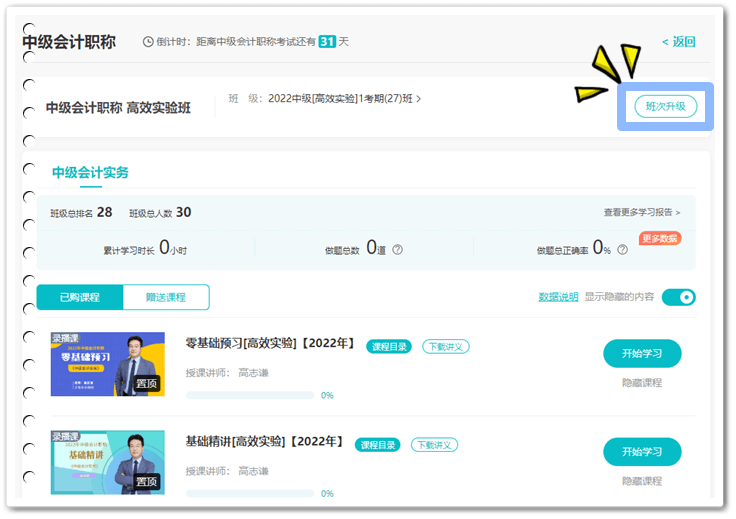Click the 零基础预习 course progress bar
The width and height of the screenshot is (736, 519).
click(249, 395)
